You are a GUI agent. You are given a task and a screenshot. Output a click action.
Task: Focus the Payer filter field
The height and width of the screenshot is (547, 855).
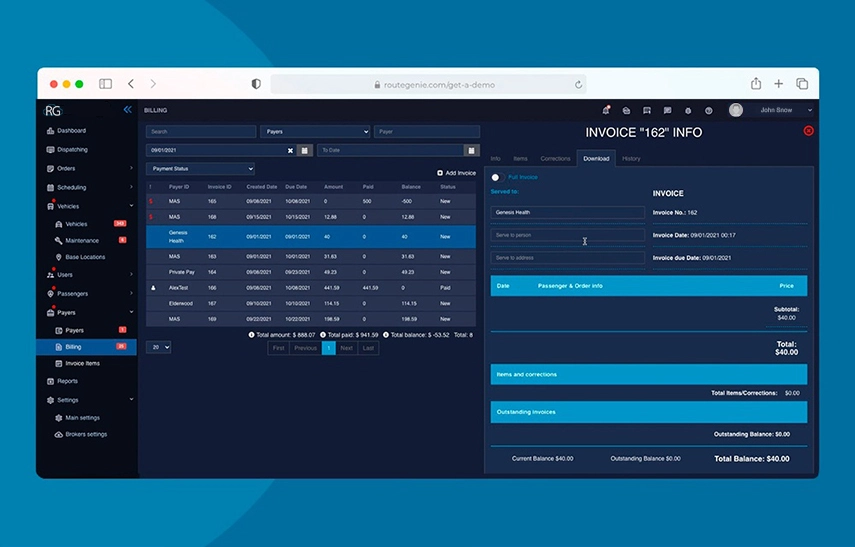coord(426,131)
